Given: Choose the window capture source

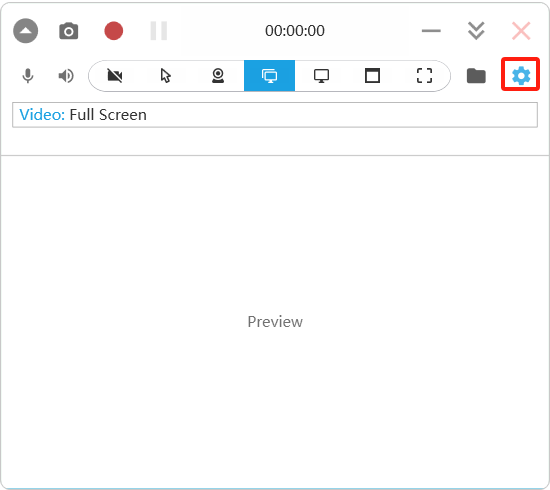Looking at the screenshot, I should click(373, 76).
